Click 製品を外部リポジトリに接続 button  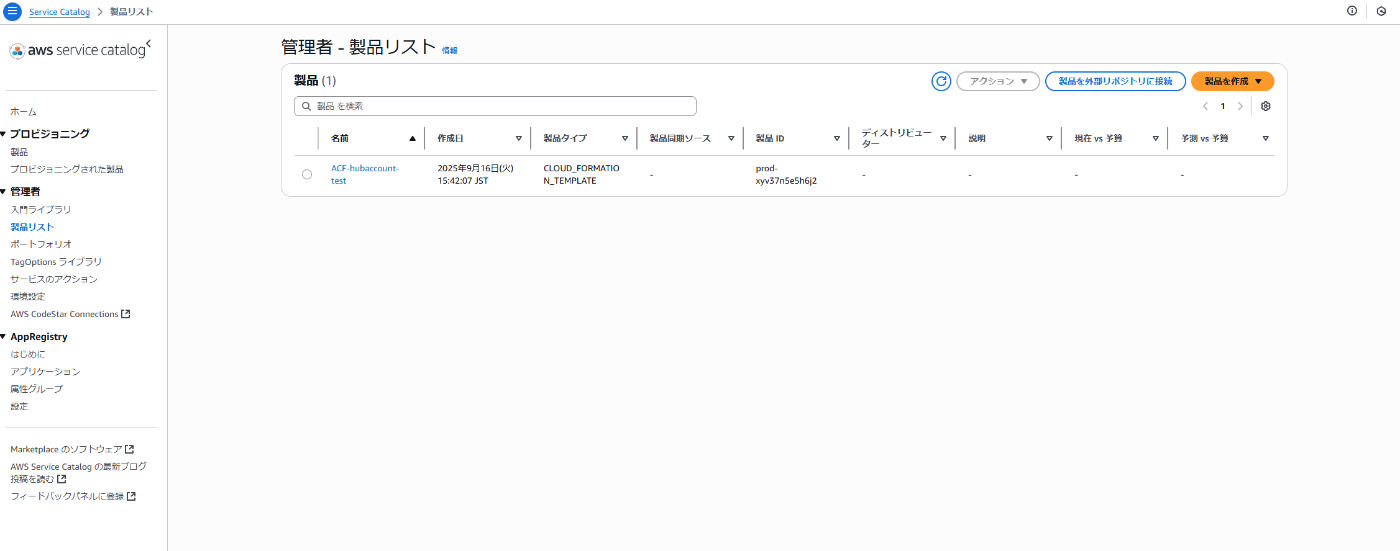coord(1115,81)
